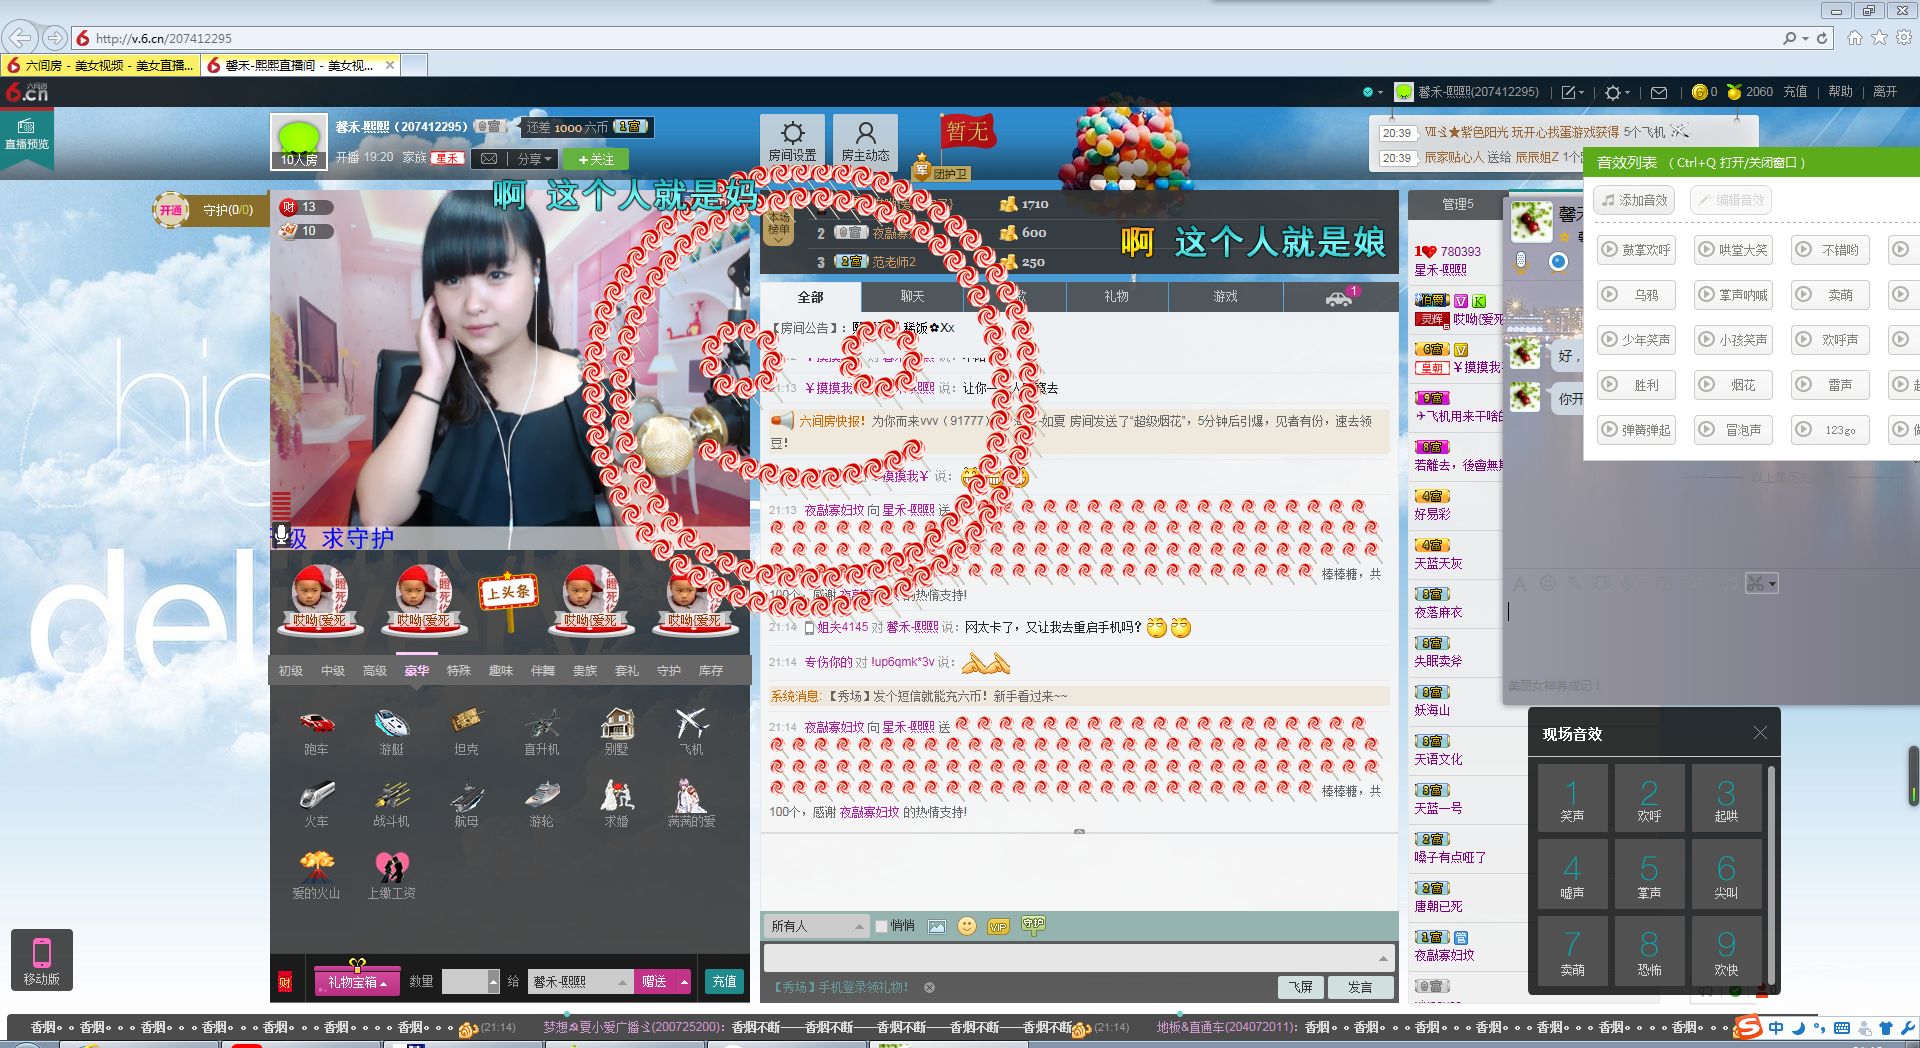Click the 添加音效 add sound button

pyautogui.click(x=1636, y=200)
